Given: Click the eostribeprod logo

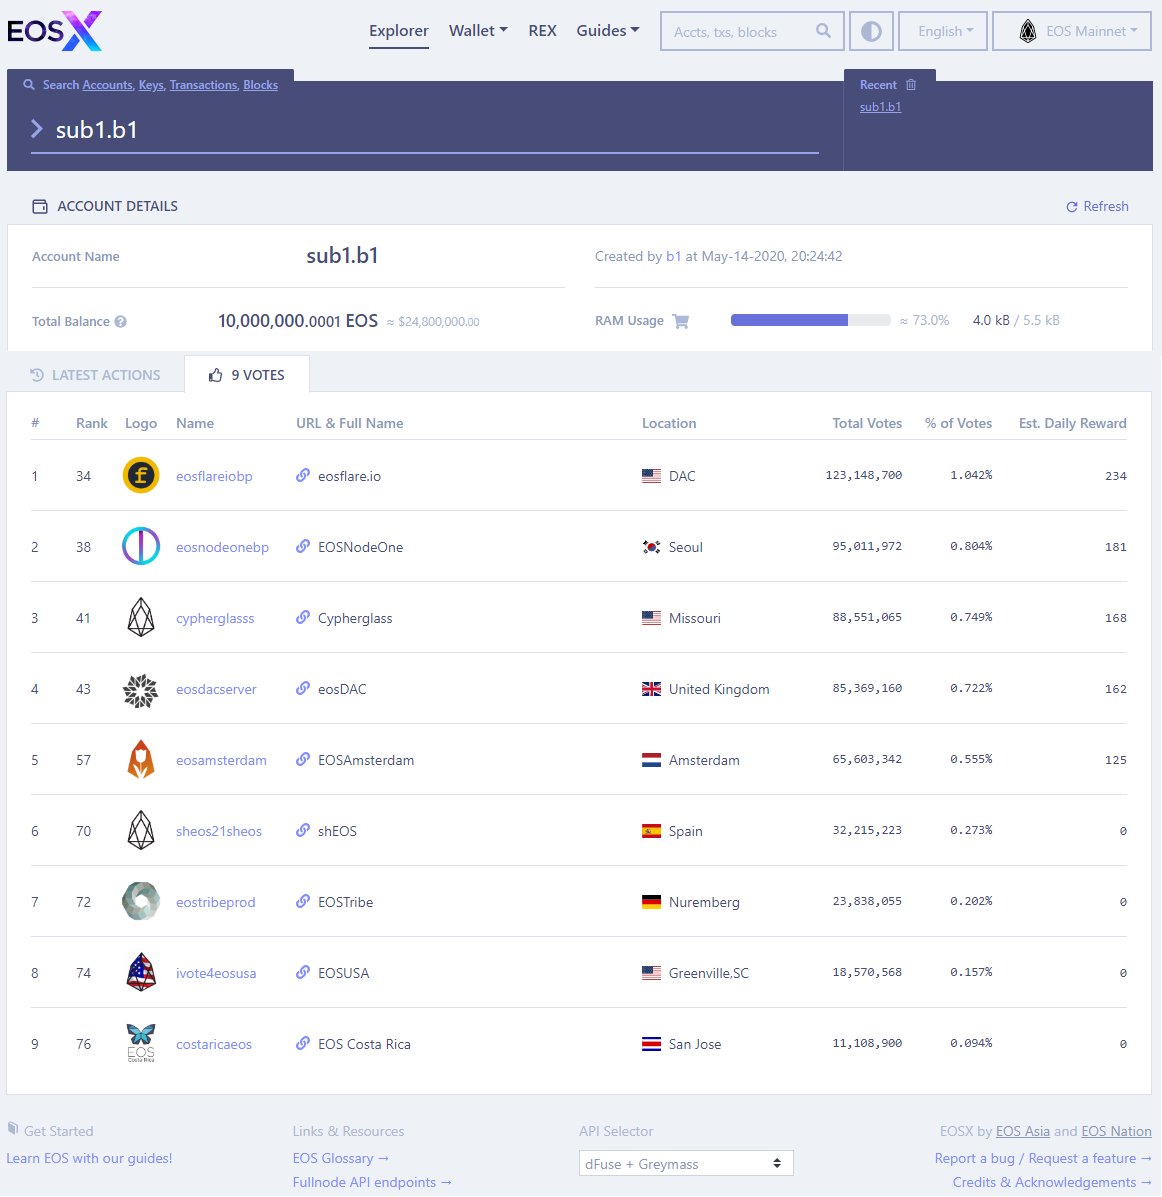Looking at the screenshot, I should (x=141, y=902).
